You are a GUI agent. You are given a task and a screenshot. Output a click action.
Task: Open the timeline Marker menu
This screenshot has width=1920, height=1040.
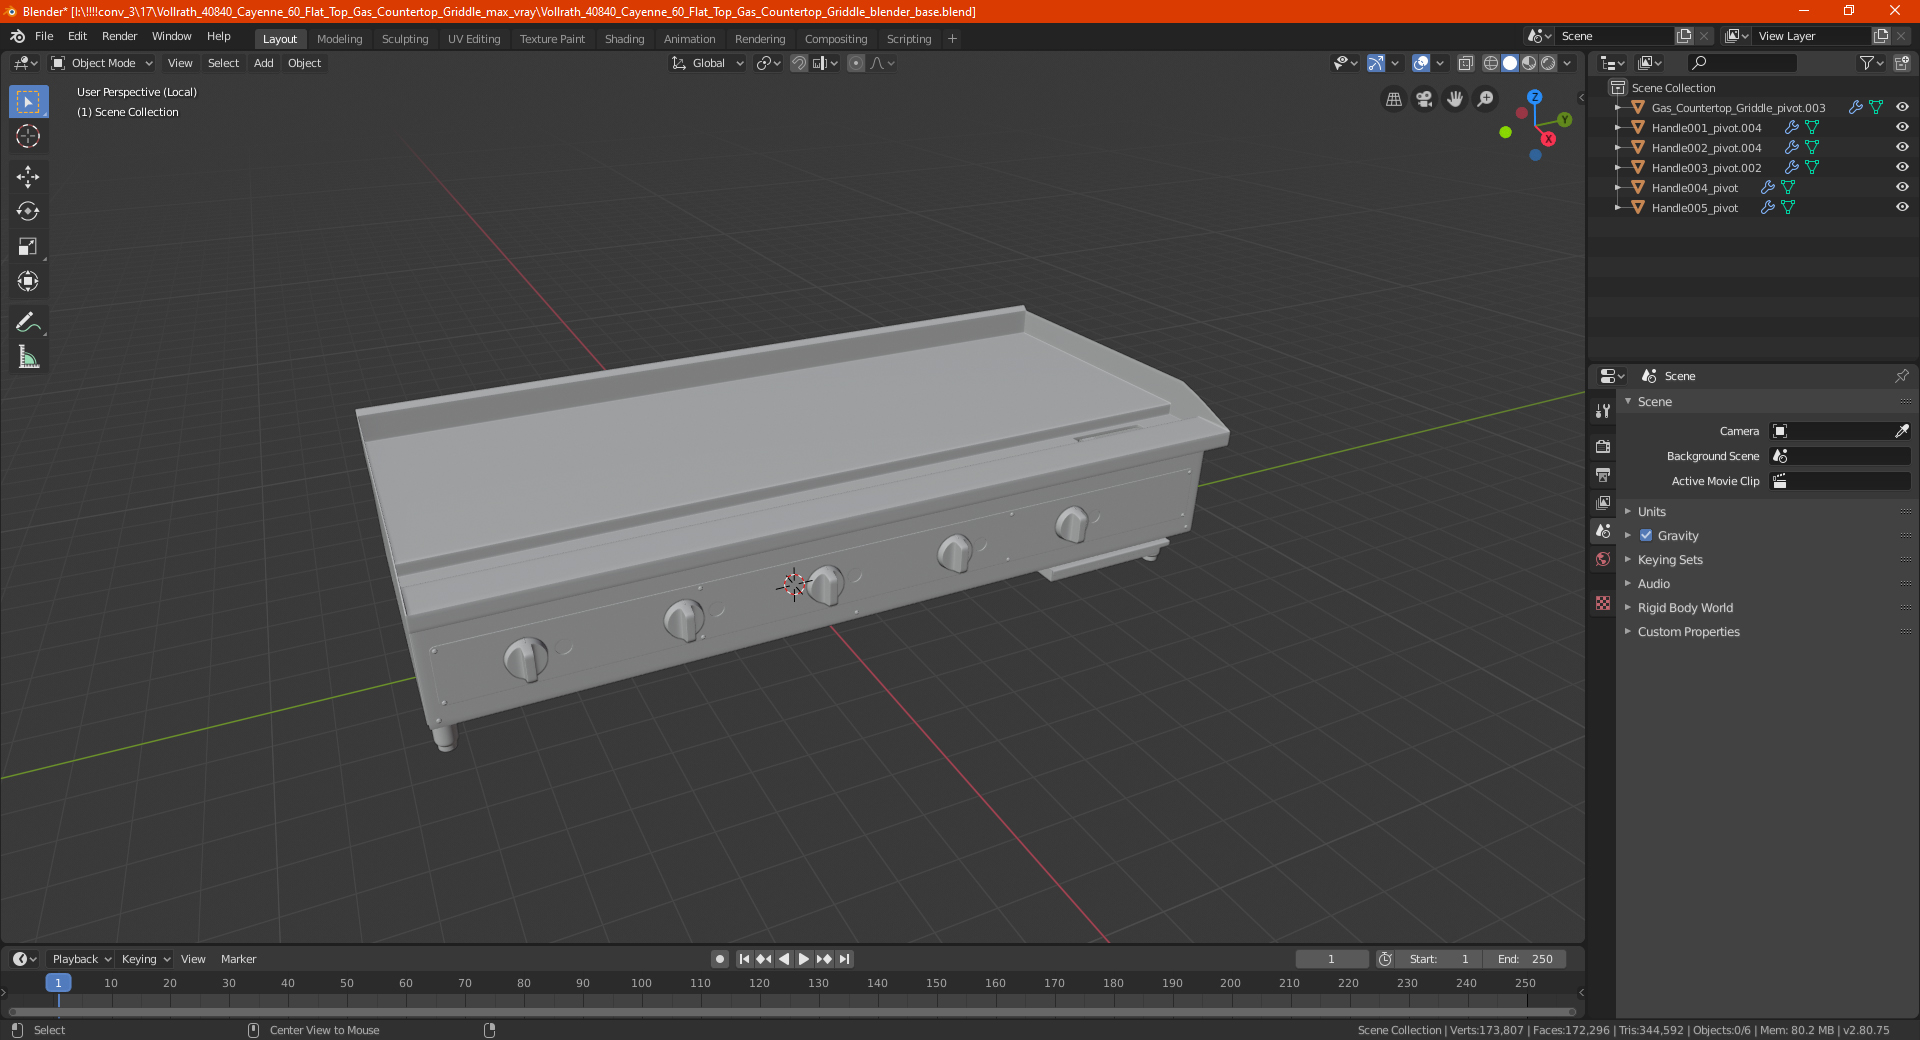click(238, 959)
